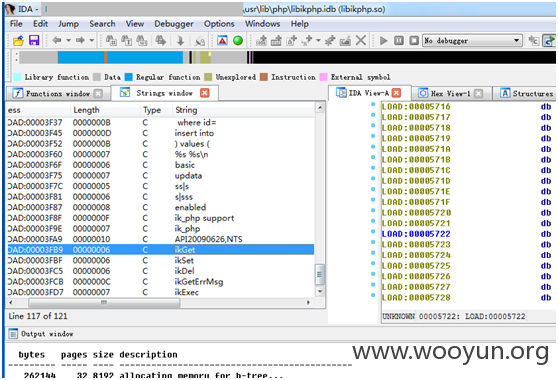Open the Help menu
This screenshot has width=558, height=380.
click(x=300, y=24)
